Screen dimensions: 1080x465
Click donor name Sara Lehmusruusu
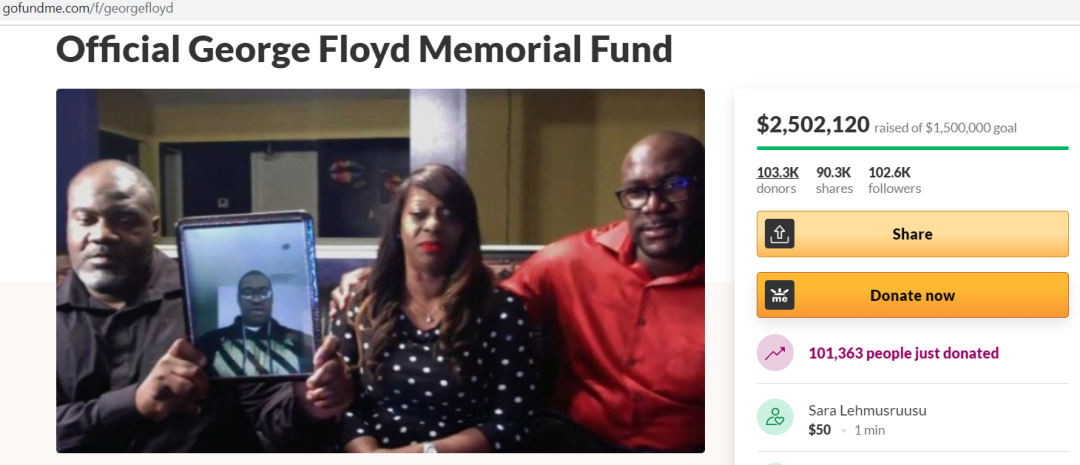coord(867,411)
